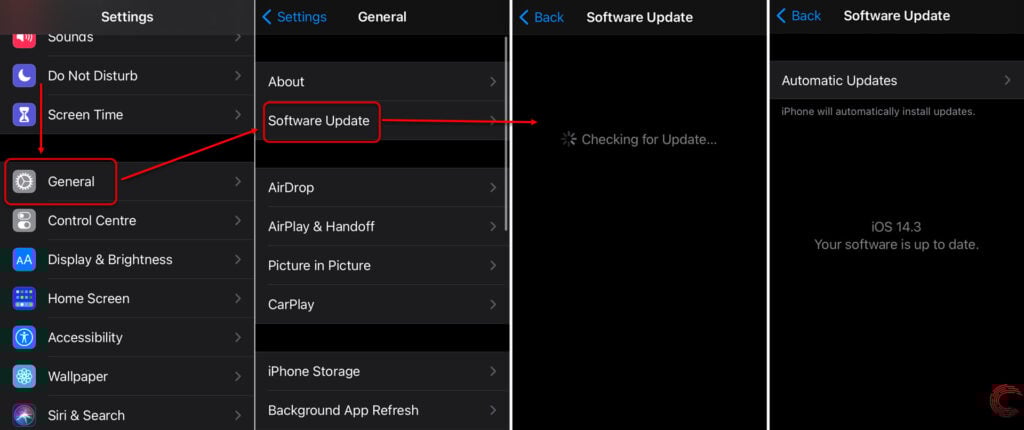The height and width of the screenshot is (430, 1024).
Task: Open the Automatic Updates chevron
Action: click(1007, 80)
